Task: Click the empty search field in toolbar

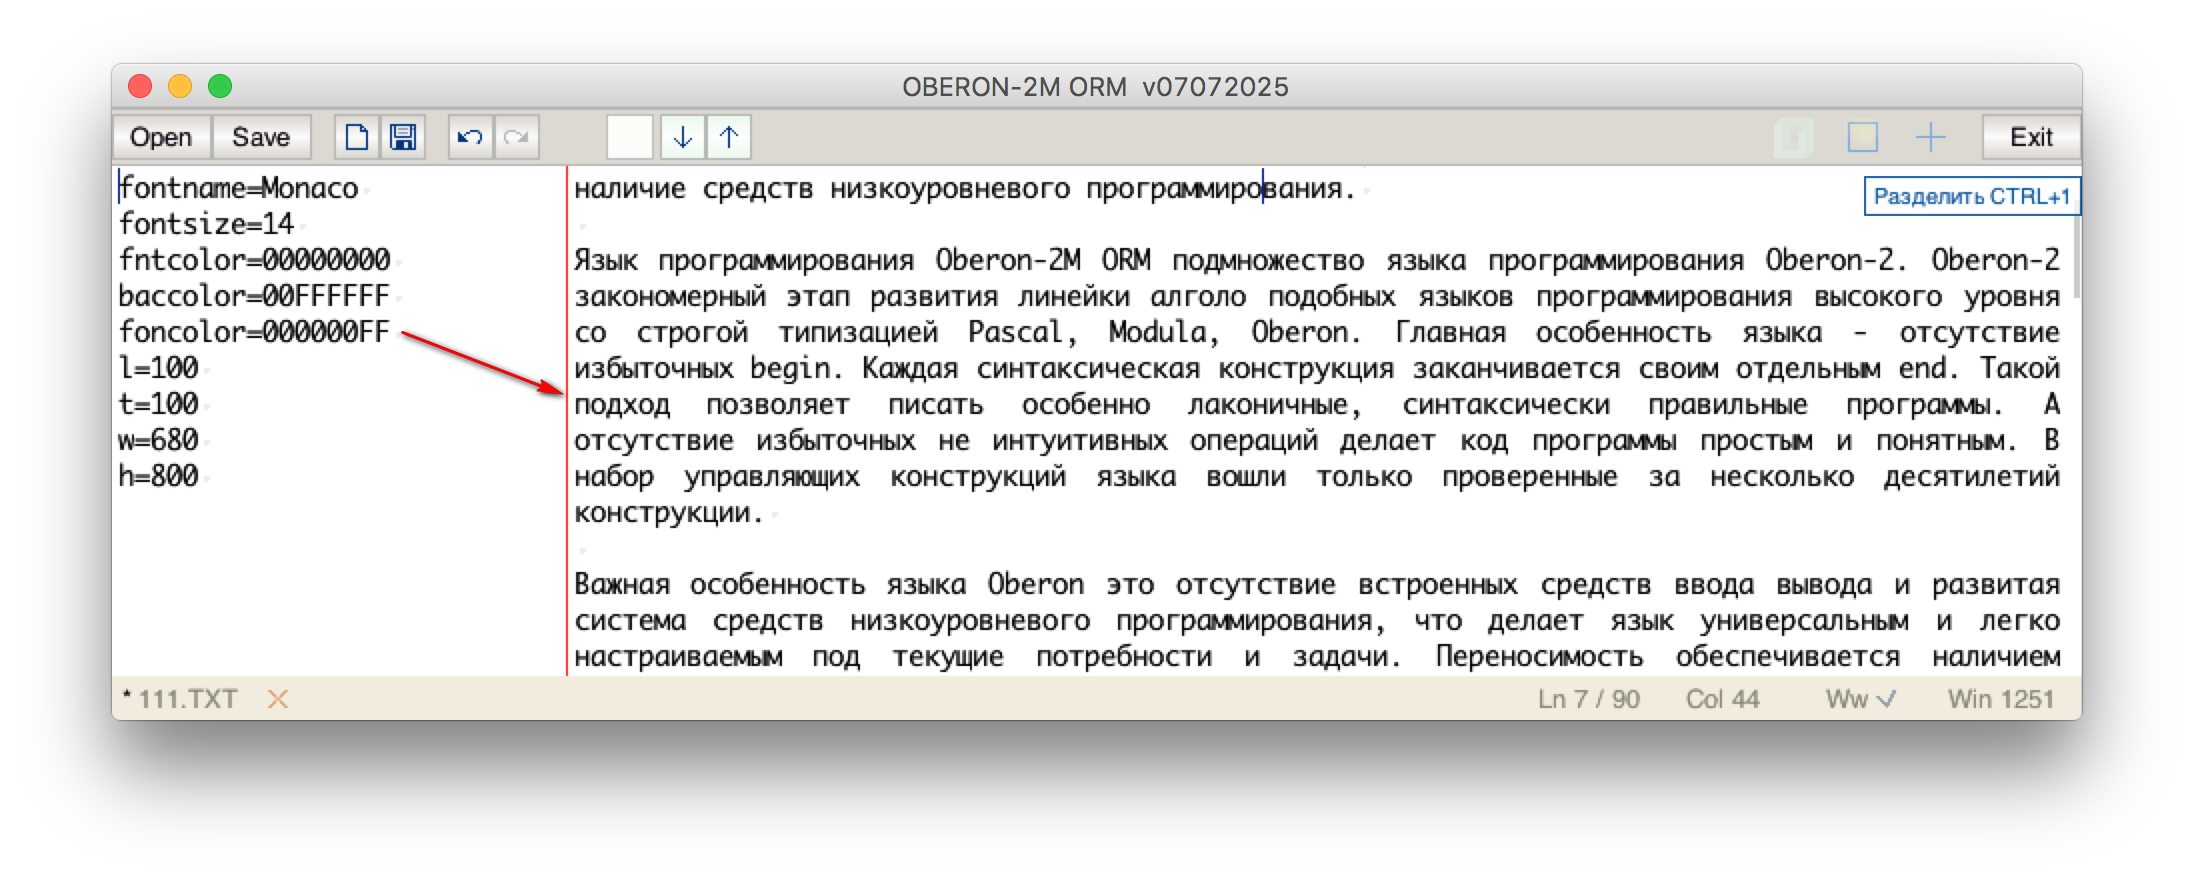Action: tap(630, 137)
